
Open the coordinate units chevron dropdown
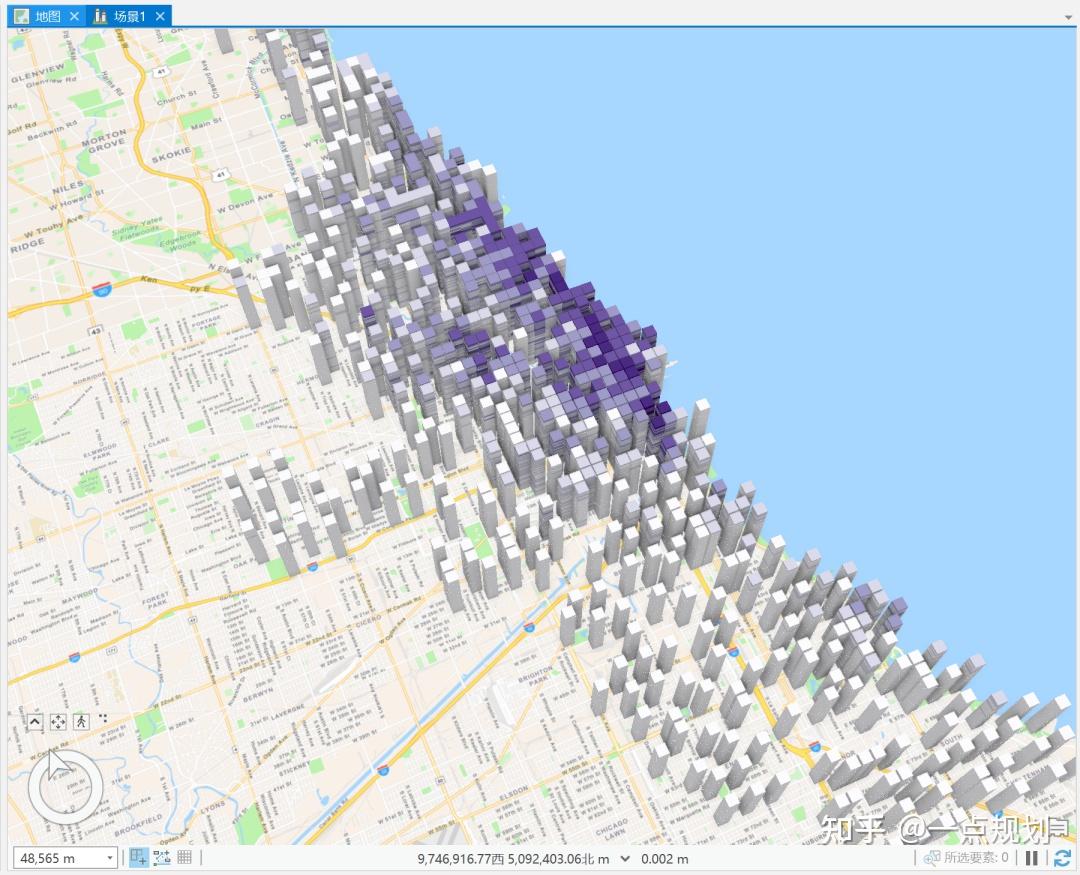[628, 859]
